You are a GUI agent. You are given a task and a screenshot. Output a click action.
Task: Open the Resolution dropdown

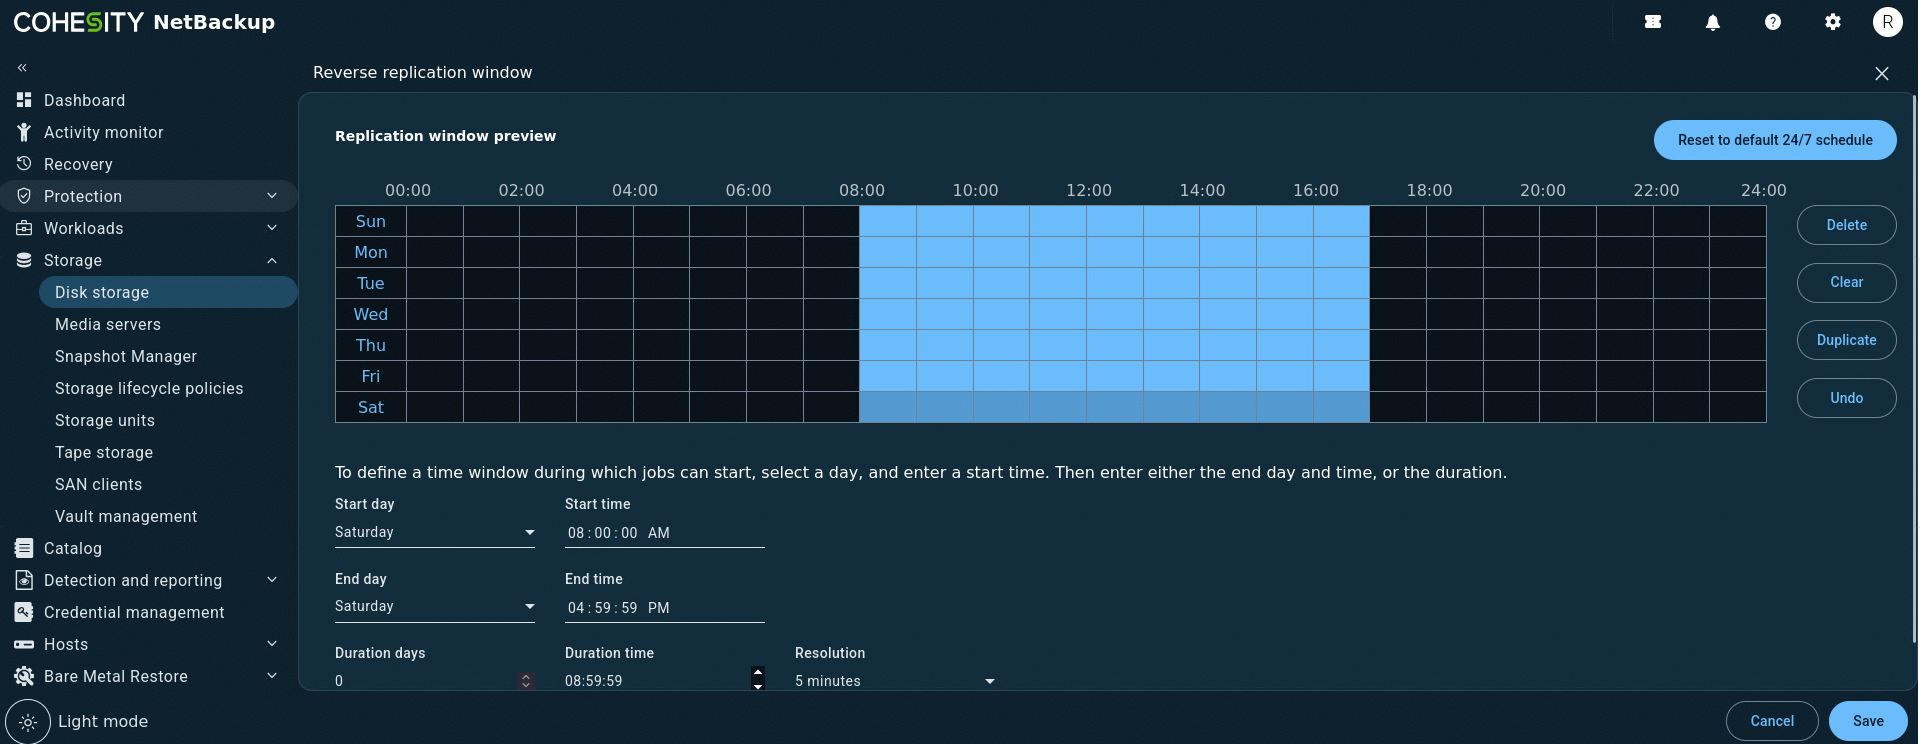coord(895,681)
